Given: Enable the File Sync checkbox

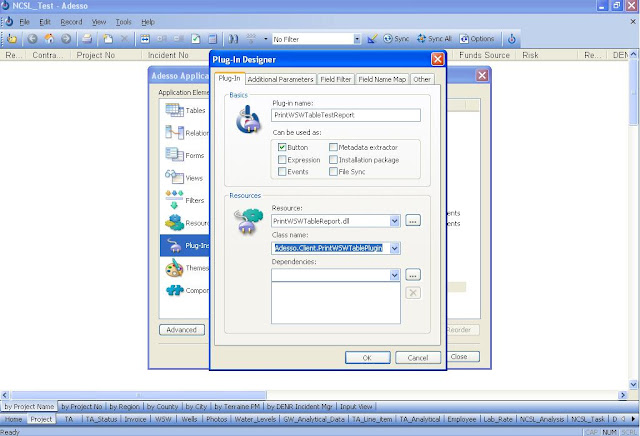Looking at the screenshot, I should click(333, 171).
